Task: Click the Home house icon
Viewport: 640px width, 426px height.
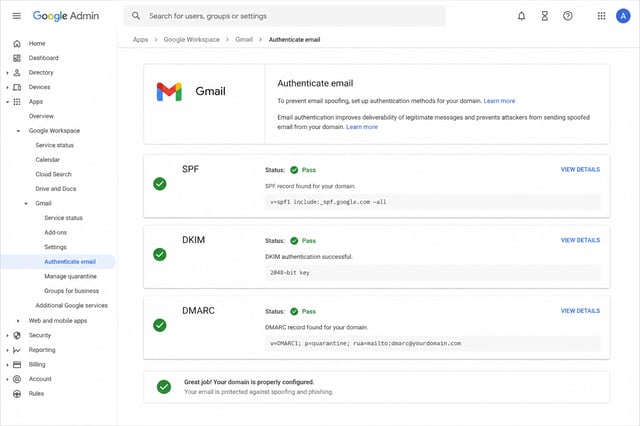Action: pos(17,43)
